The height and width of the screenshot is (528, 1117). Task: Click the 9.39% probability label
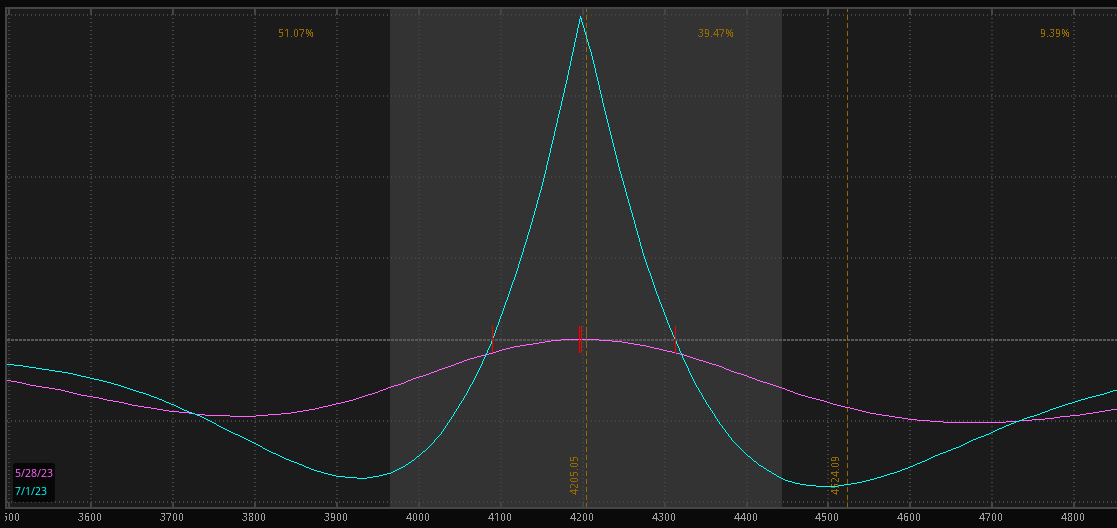pos(1054,33)
